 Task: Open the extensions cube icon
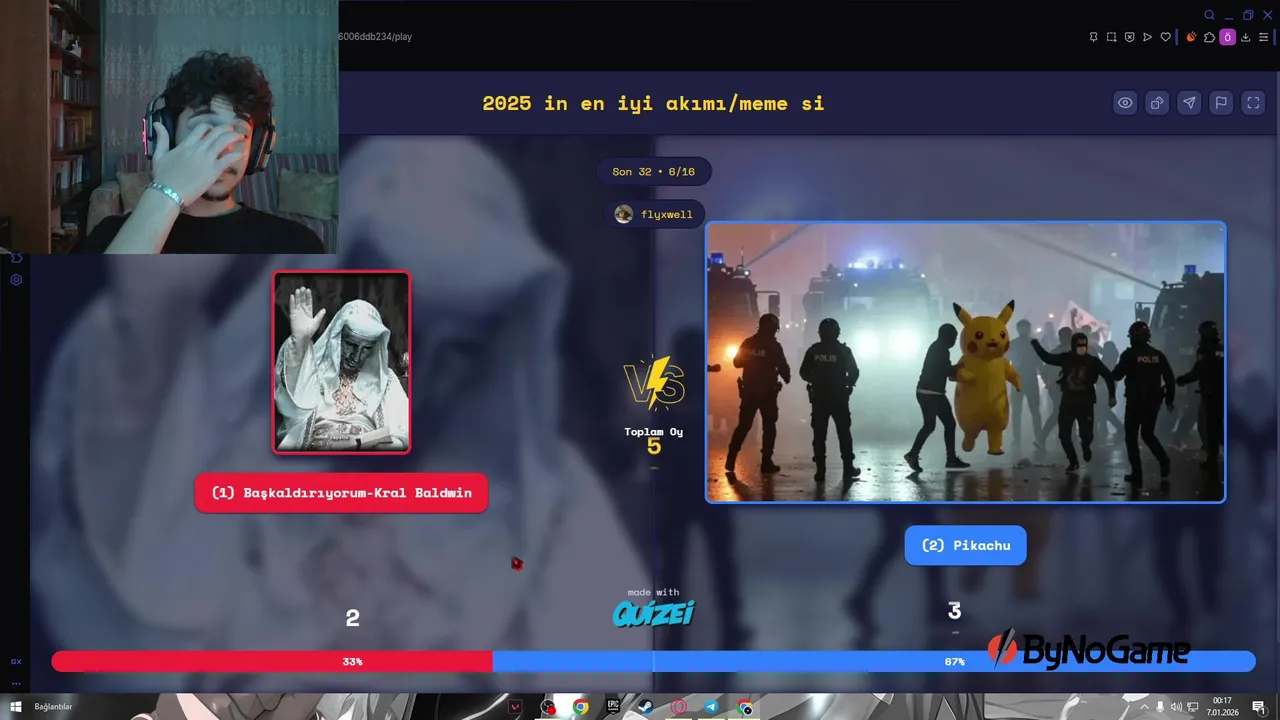pyautogui.click(x=1209, y=37)
